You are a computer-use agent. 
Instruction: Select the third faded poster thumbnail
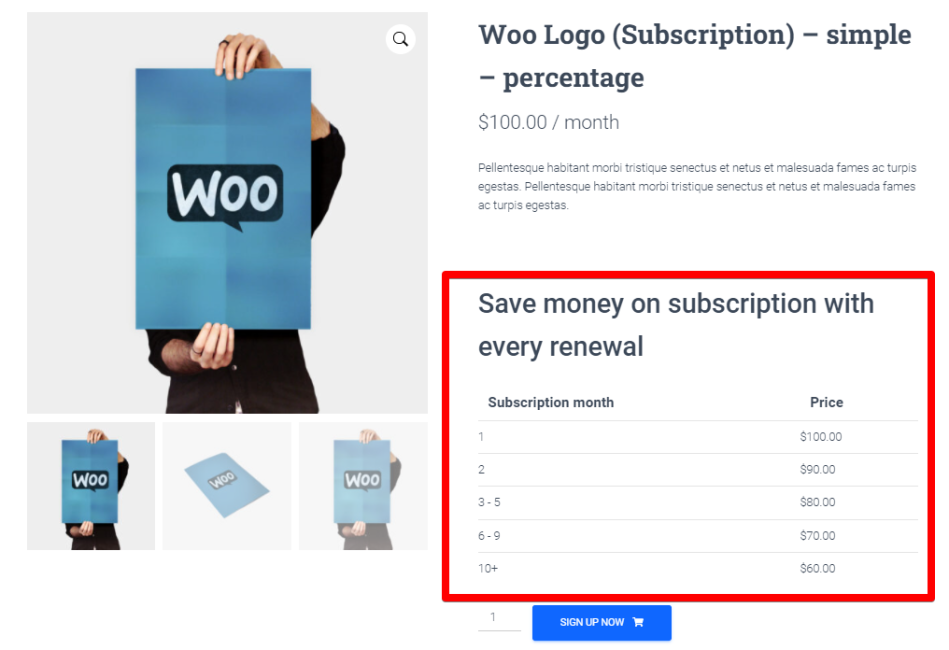point(363,486)
